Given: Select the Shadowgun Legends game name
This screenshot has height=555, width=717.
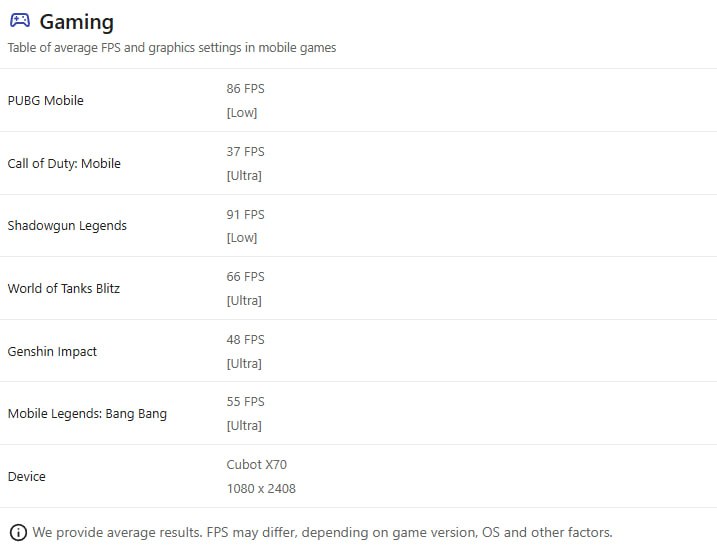Looking at the screenshot, I should pyautogui.click(x=67, y=226).
